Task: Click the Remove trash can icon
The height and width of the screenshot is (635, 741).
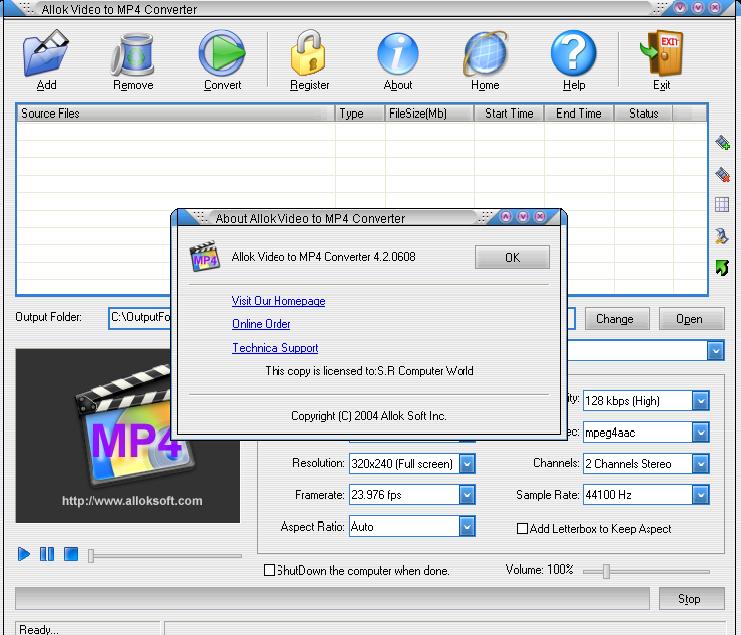Action: pos(133,54)
